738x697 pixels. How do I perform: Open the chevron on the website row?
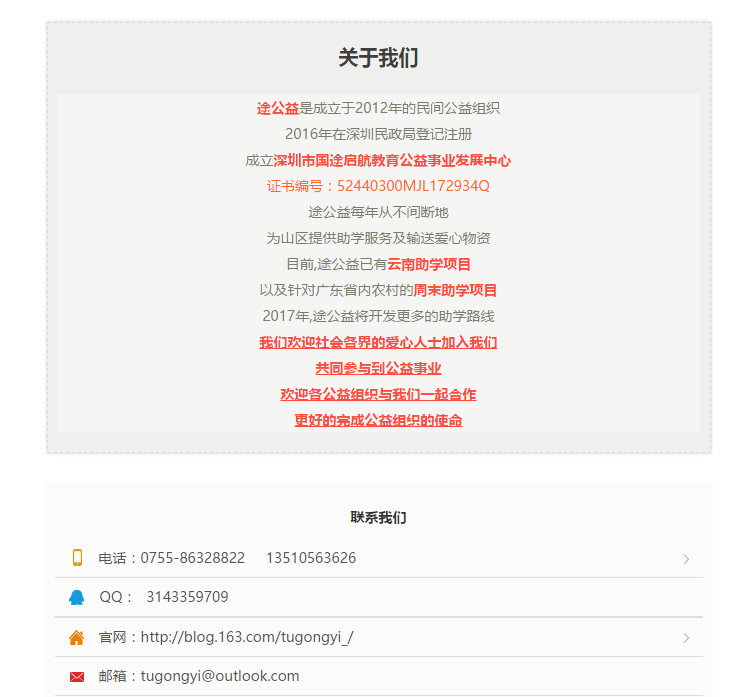[686, 638]
